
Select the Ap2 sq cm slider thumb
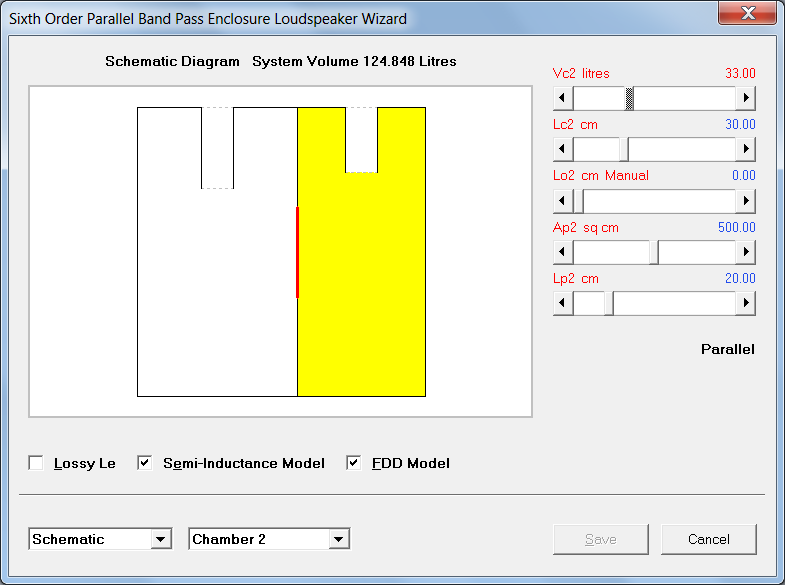click(654, 252)
